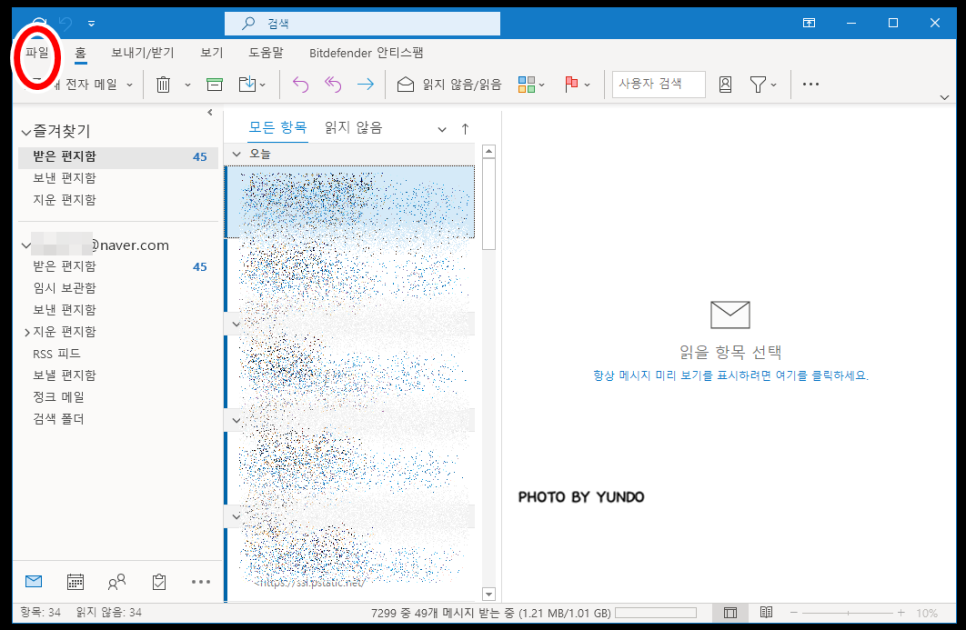The width and height of the screenshot is (966, 630).
Task: Click the Forward arrow icon
Action: point(365,84)
